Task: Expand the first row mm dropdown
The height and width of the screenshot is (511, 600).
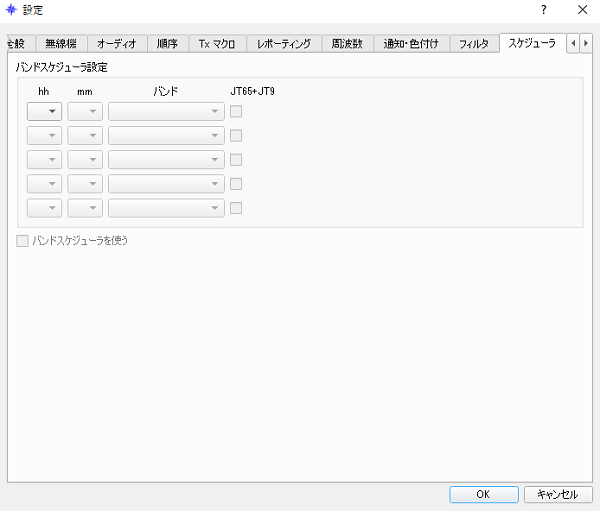Action: click(x=85, y=111)
